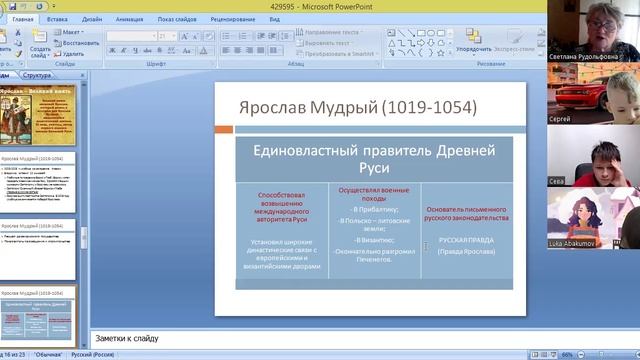640x360 pixels.
Task: Go to the Анимация tab
Action: pyautogui.click(x=129, y=19)
